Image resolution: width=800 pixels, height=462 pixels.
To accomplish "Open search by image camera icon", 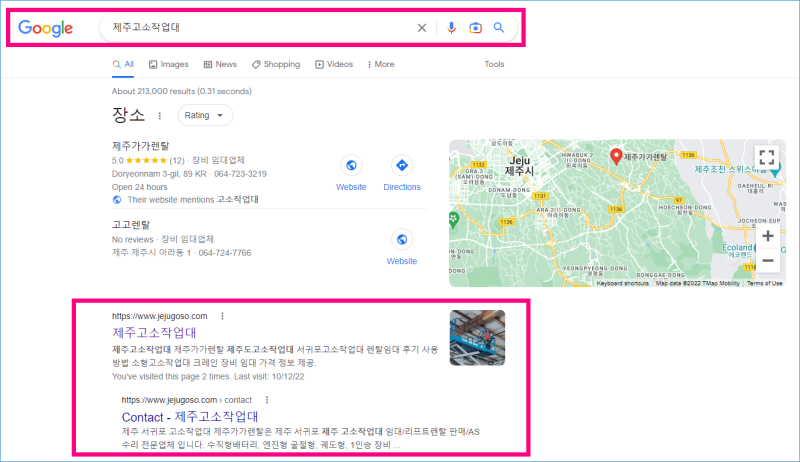I will click(476, 28).
